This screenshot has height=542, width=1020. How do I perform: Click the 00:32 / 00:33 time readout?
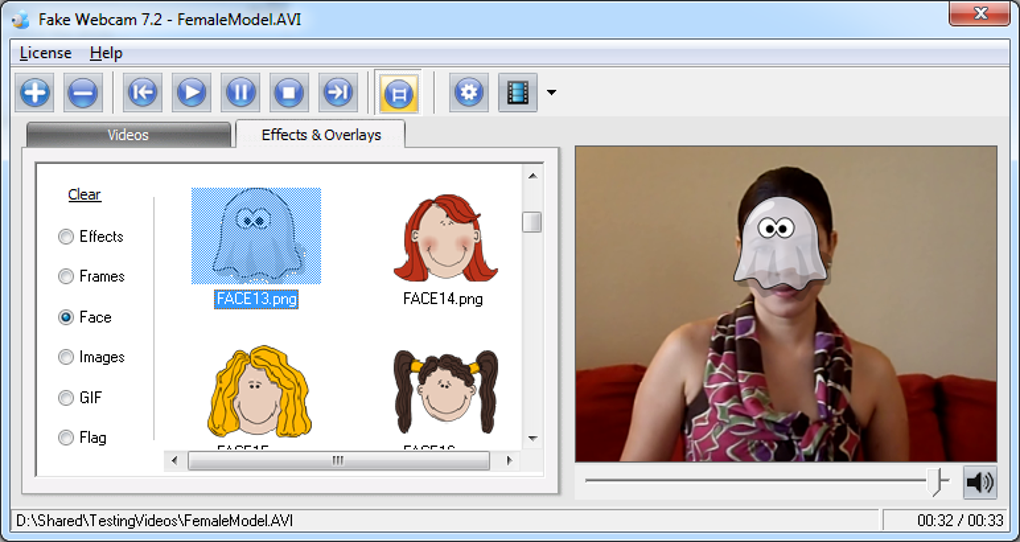pyautogui.click(x=960, y=521)
